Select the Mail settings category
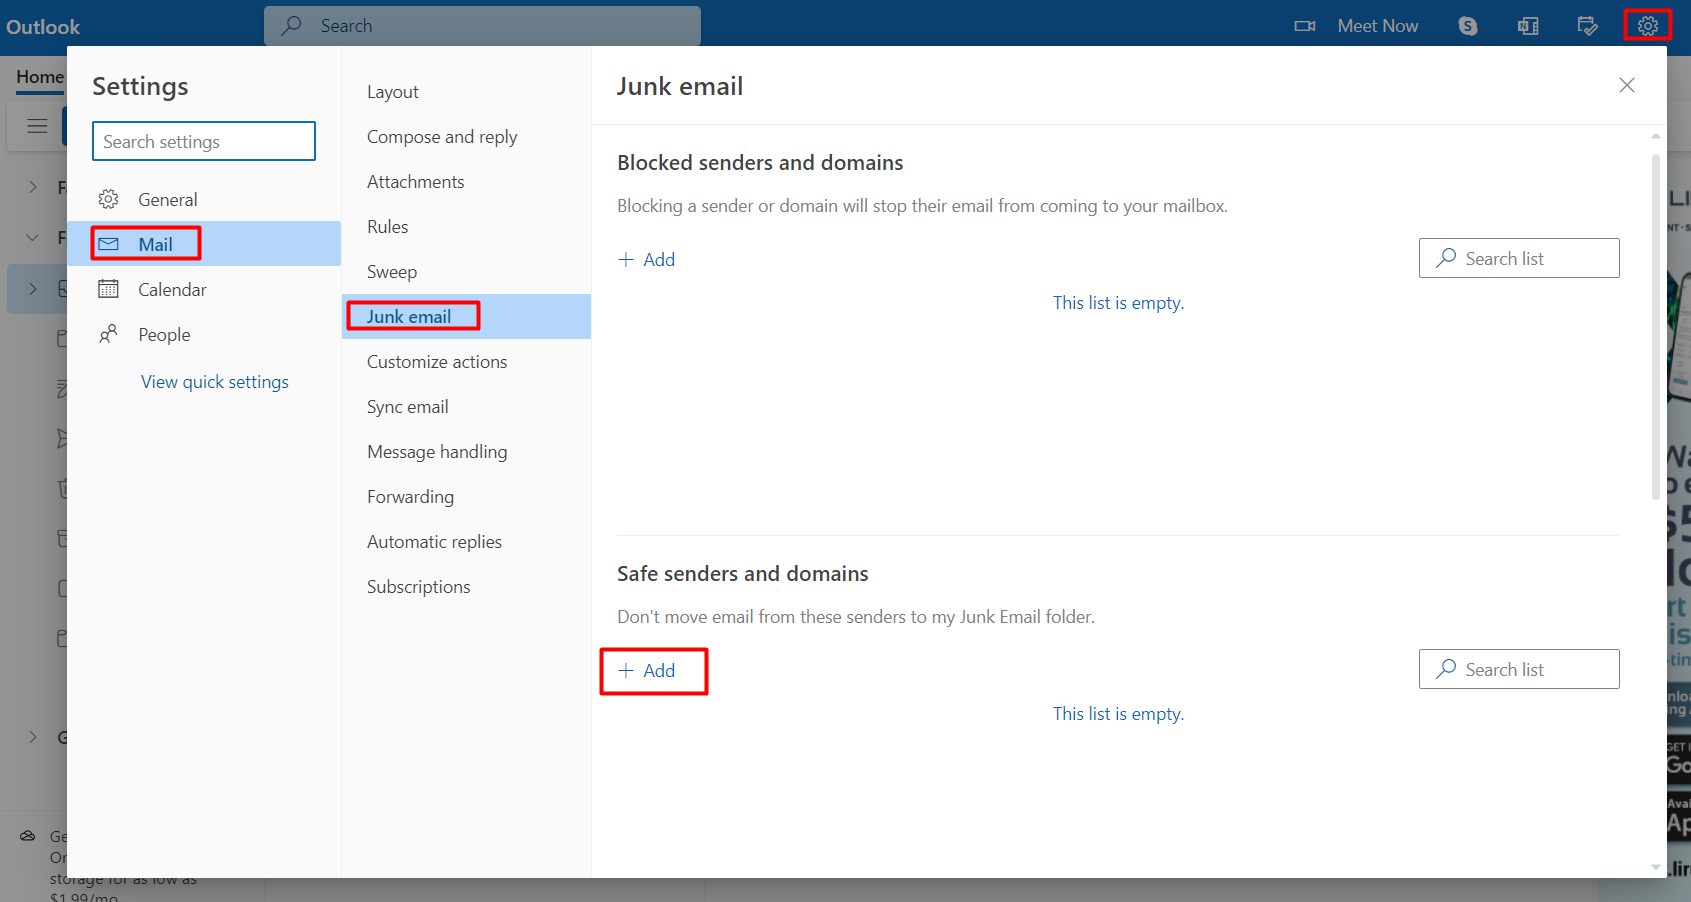Screen dimensions: 1691x902 [x=204, y=244]
